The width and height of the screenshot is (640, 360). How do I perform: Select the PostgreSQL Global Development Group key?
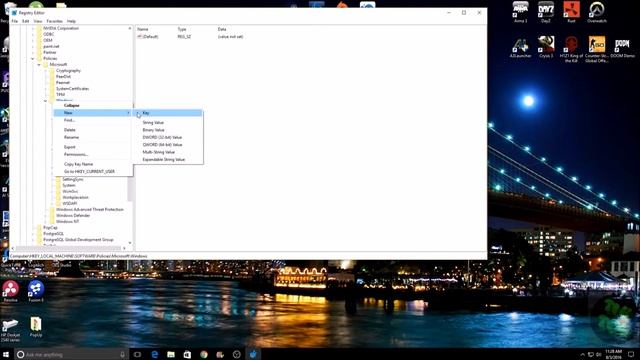point(78,240)
